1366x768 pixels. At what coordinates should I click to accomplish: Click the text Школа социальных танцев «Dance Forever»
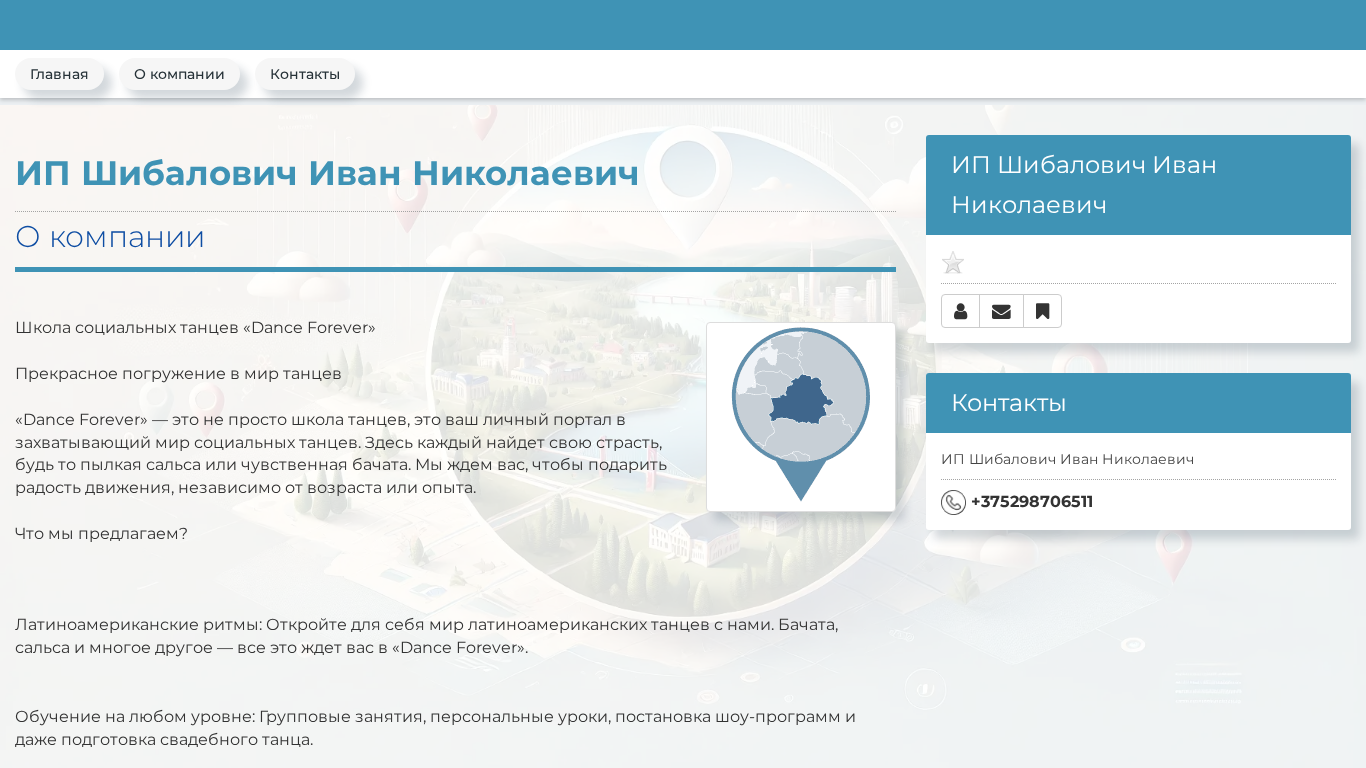(x=195, y=327)
